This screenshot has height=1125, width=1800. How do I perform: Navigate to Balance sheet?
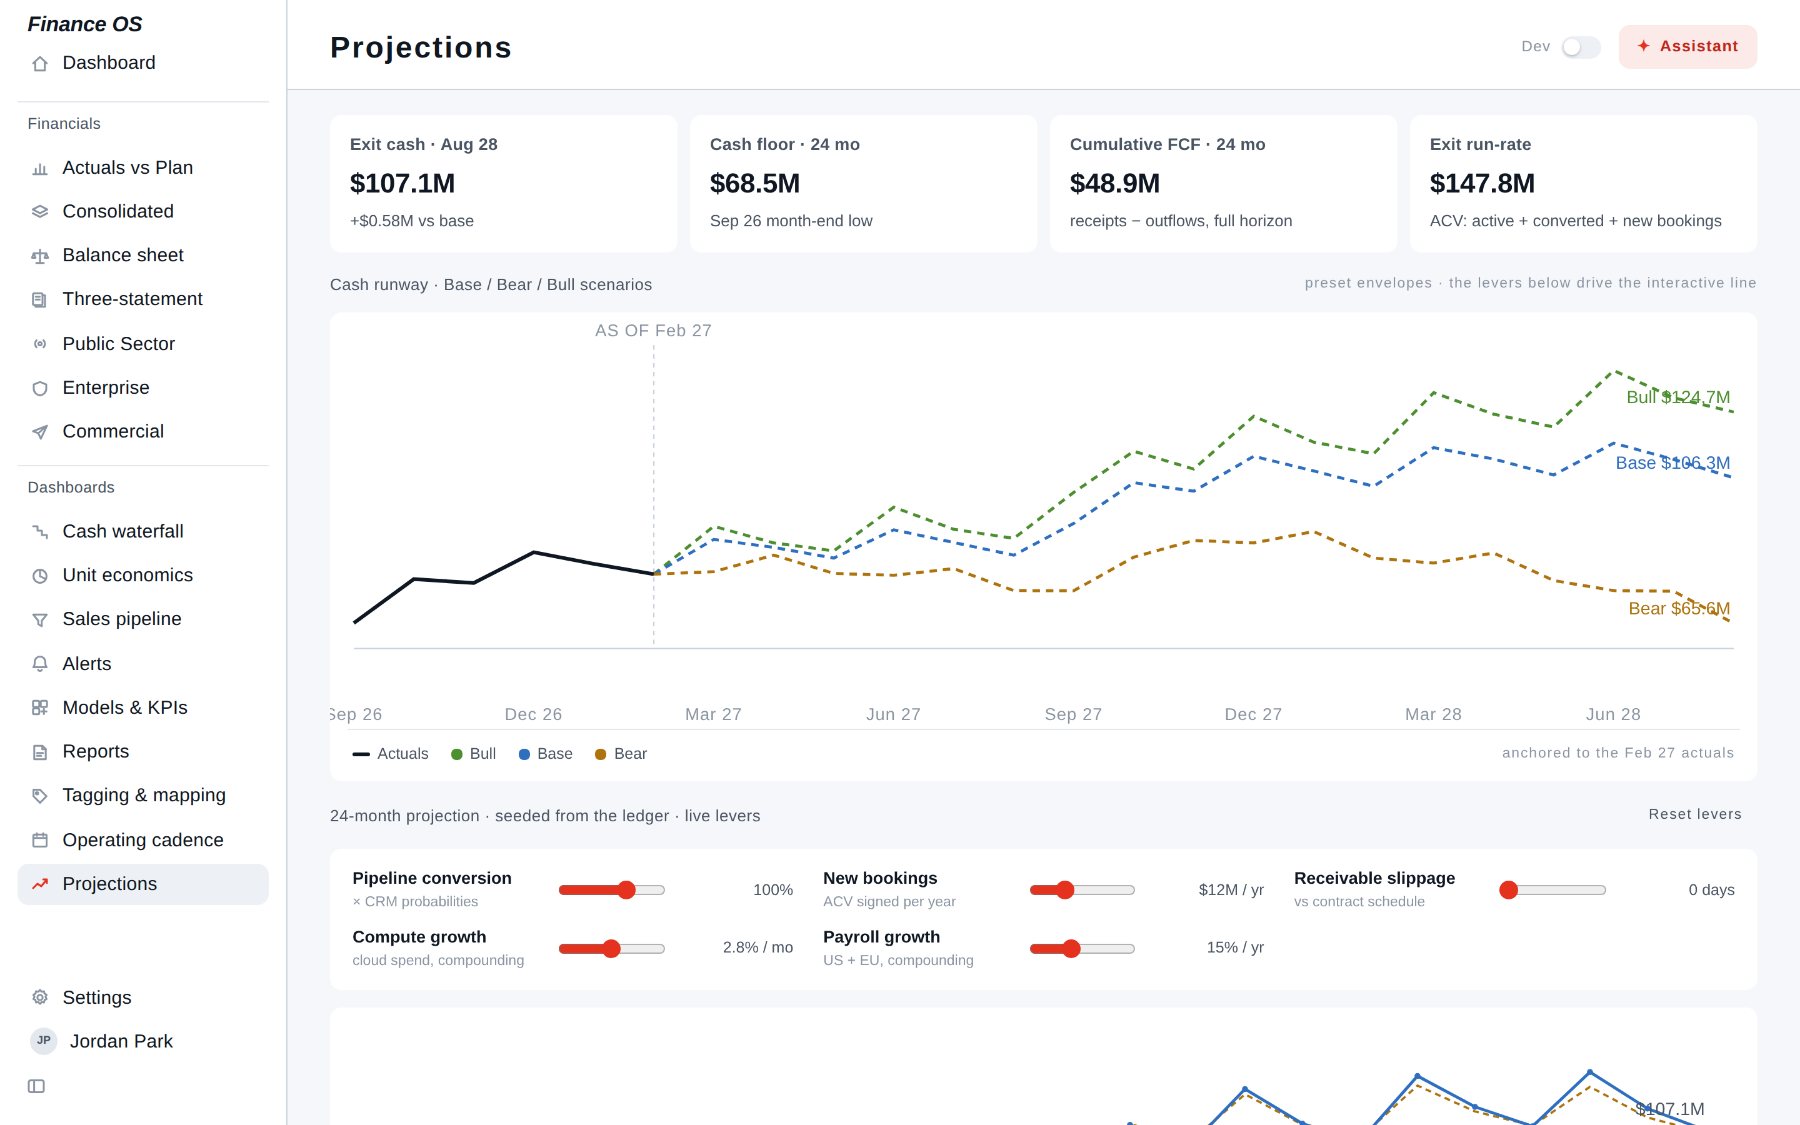pos(143,256)
